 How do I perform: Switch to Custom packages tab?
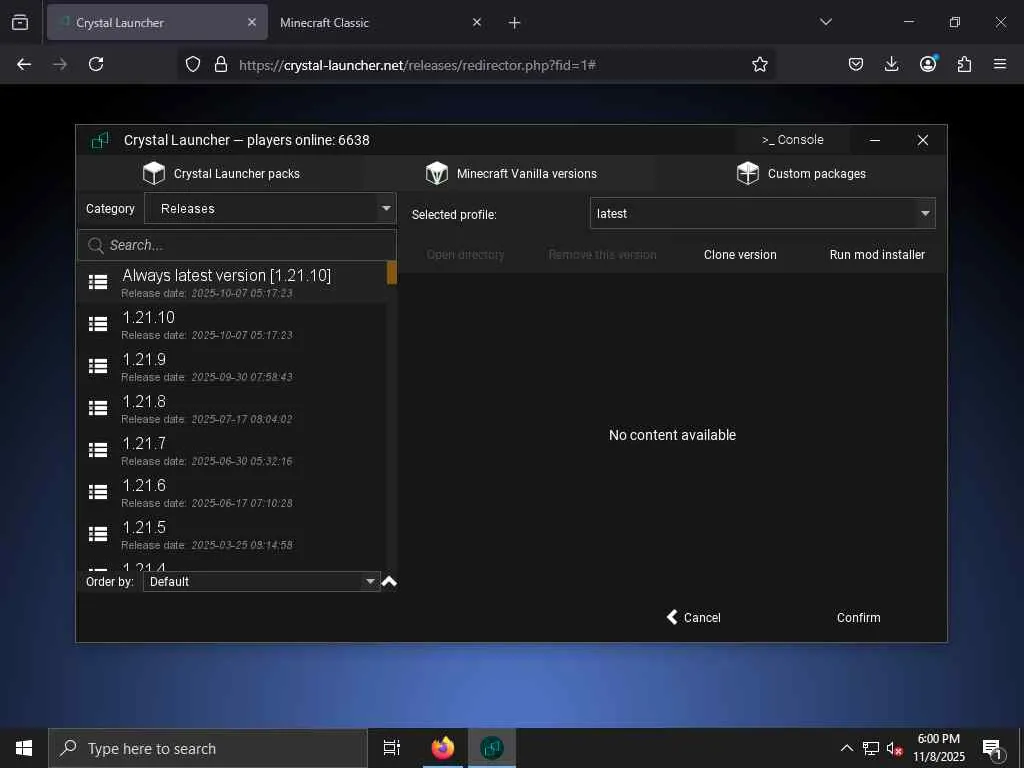[x=801, y=174]
